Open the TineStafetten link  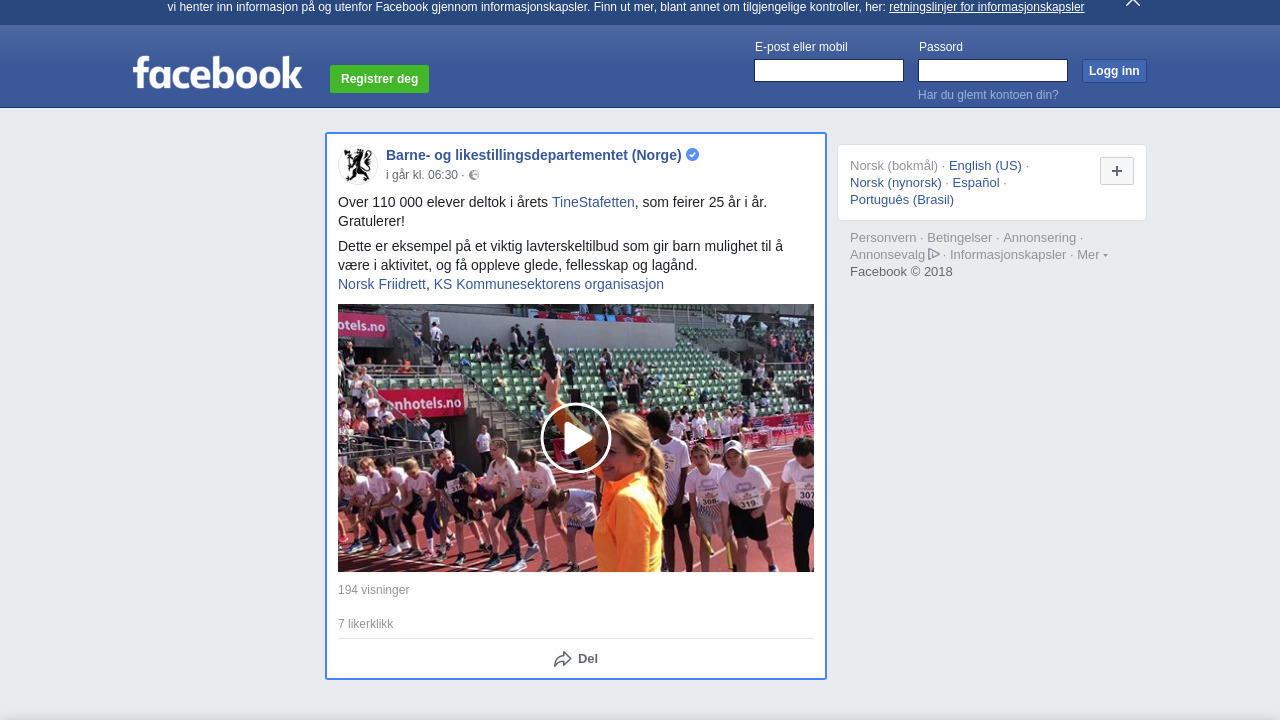(593, 202)
